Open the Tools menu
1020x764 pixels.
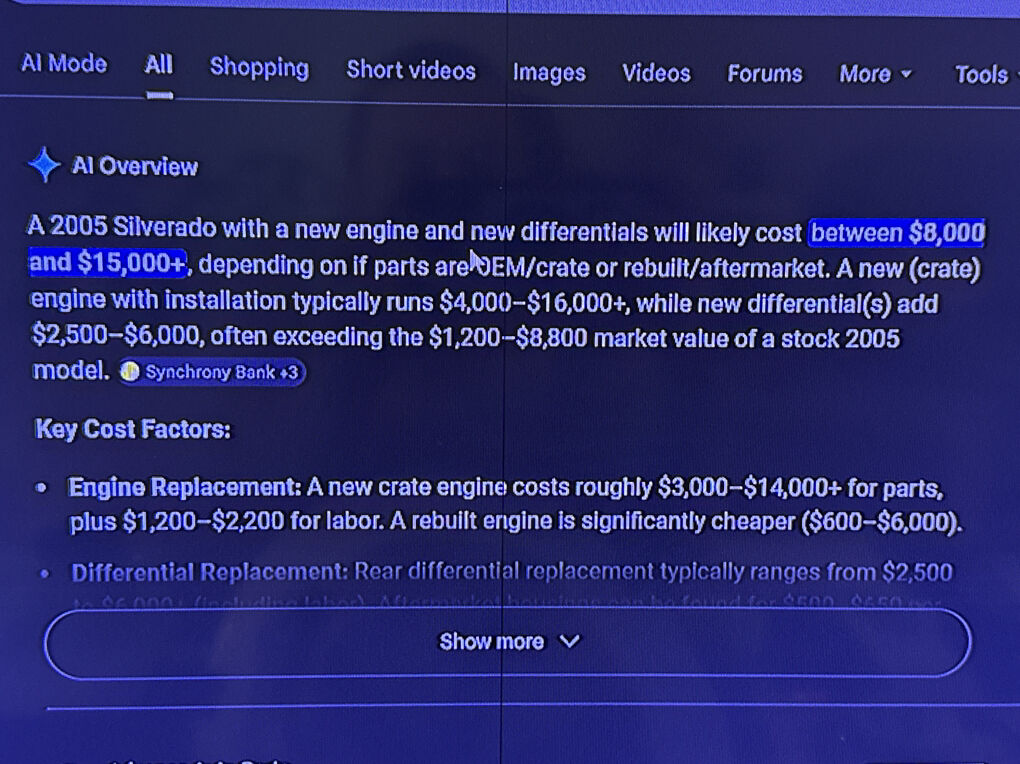pyautogui.click(x=980, y=75)
